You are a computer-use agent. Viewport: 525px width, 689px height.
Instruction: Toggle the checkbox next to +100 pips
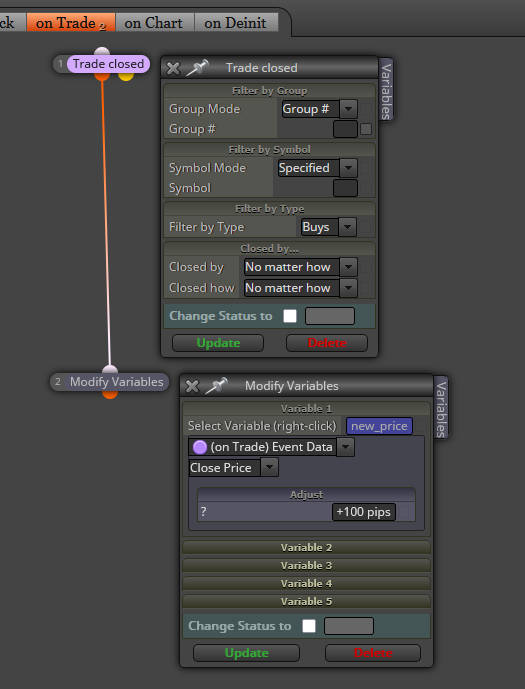coord(405,512)
